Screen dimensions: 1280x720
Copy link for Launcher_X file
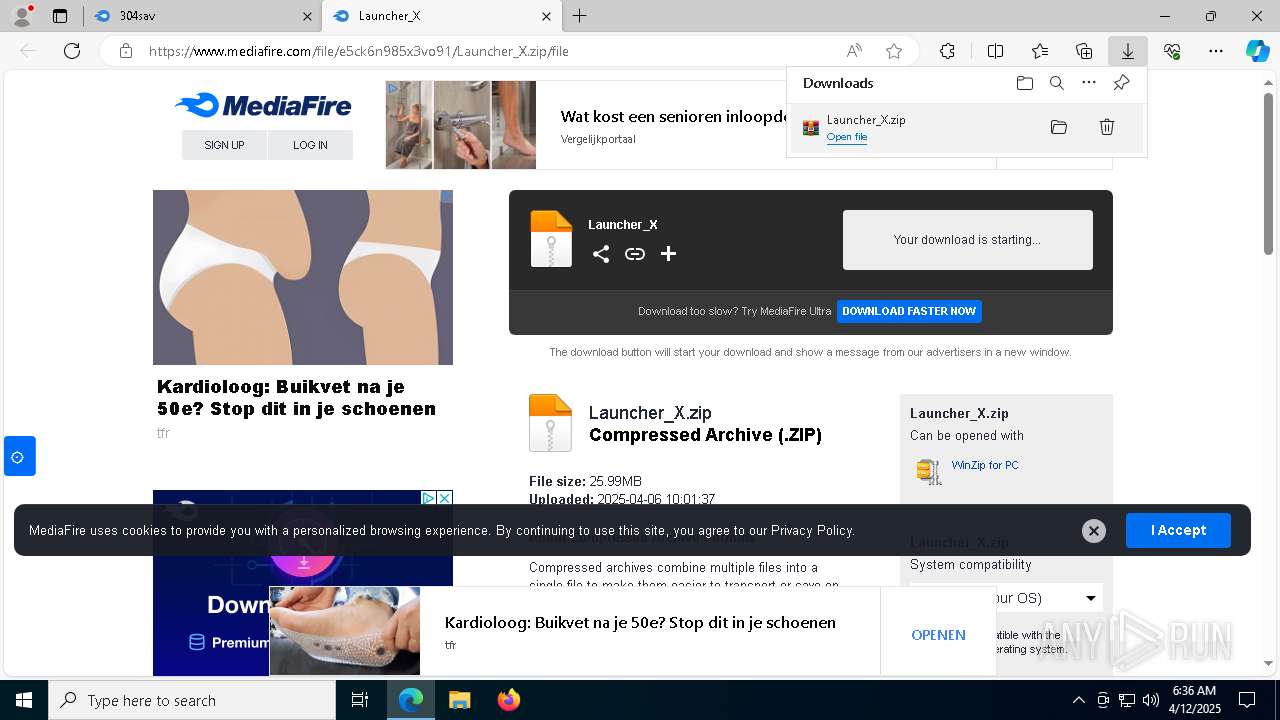635,254
